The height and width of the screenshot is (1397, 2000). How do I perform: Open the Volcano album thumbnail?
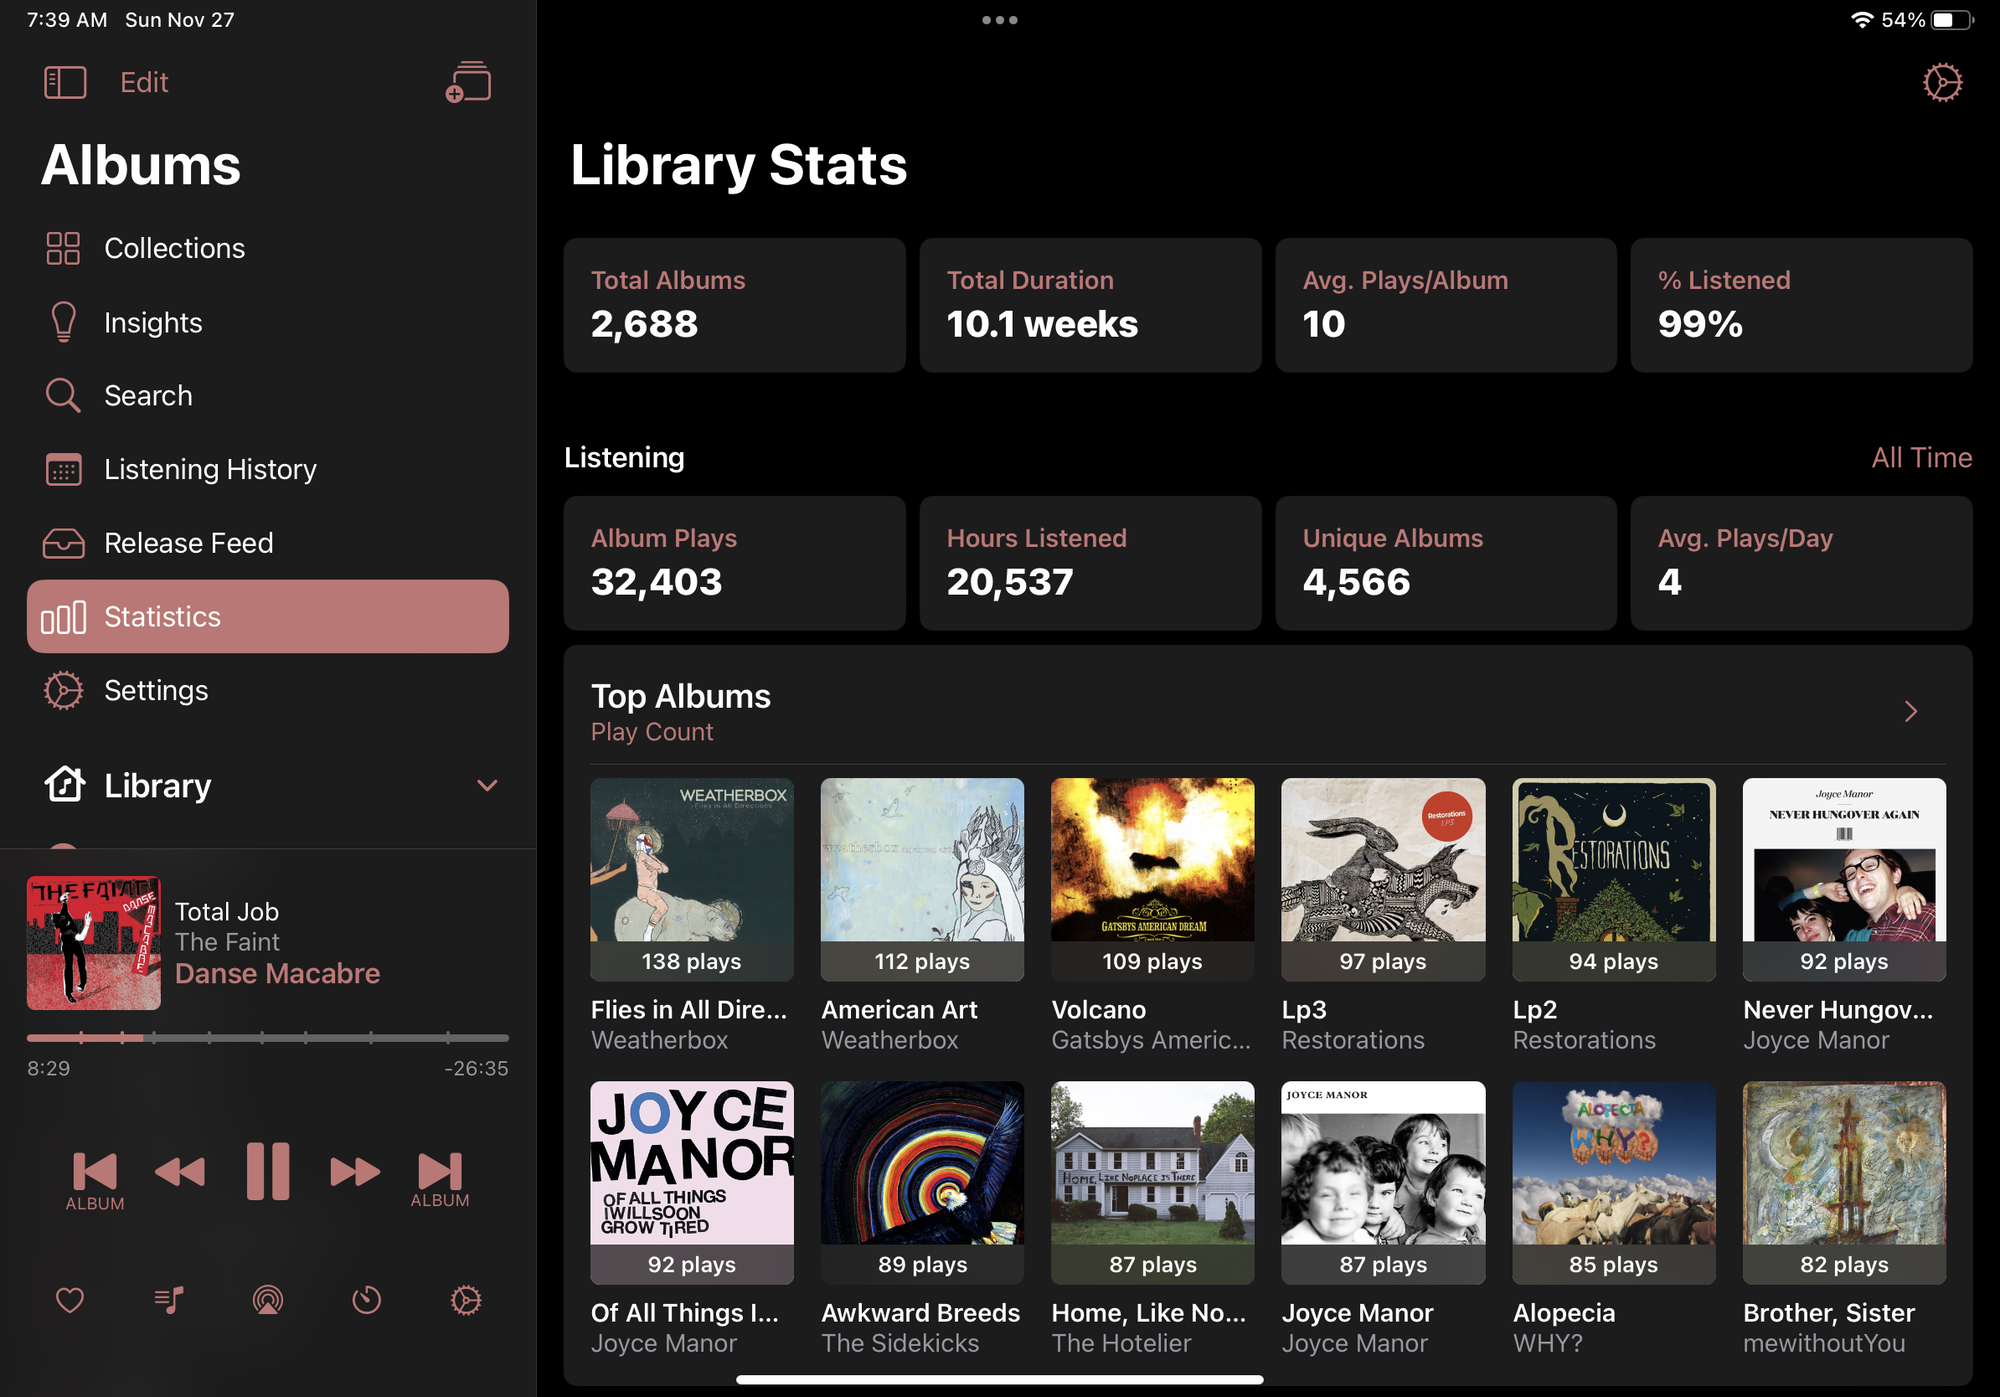1152,879
